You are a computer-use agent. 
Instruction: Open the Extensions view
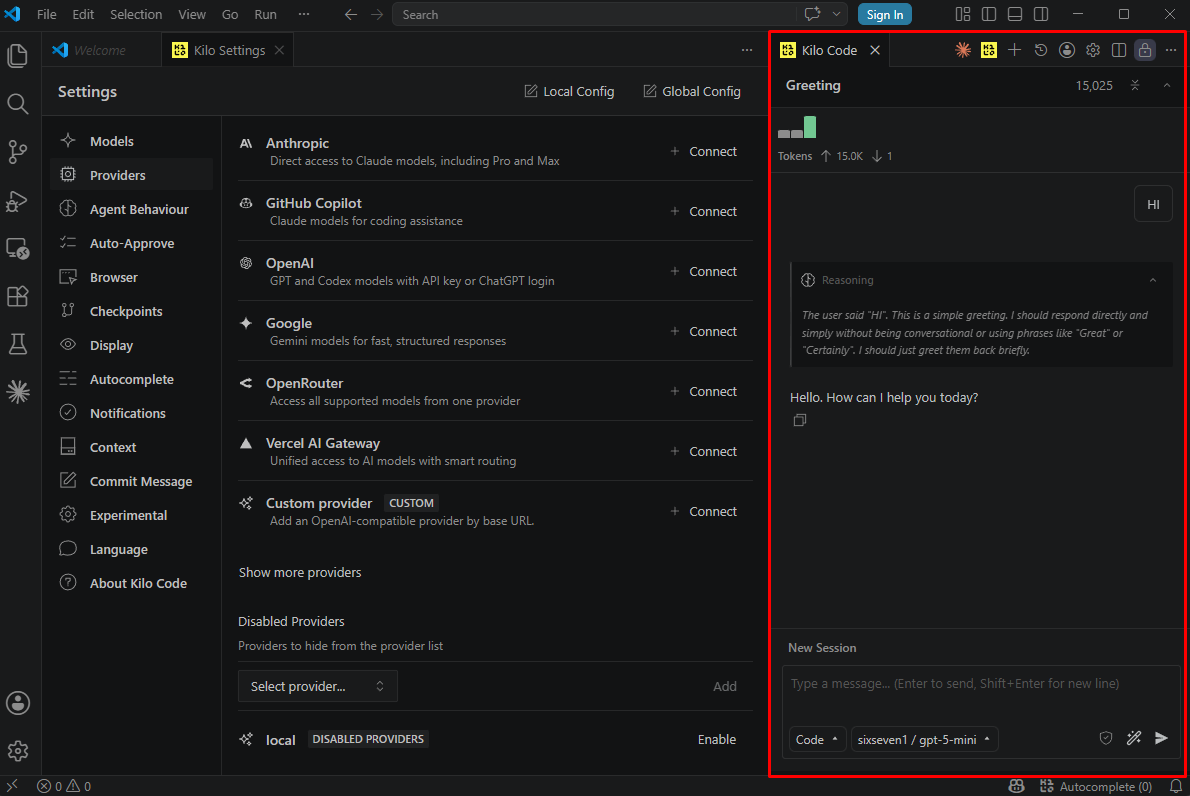pyautogui.click(x=17, y=296)
